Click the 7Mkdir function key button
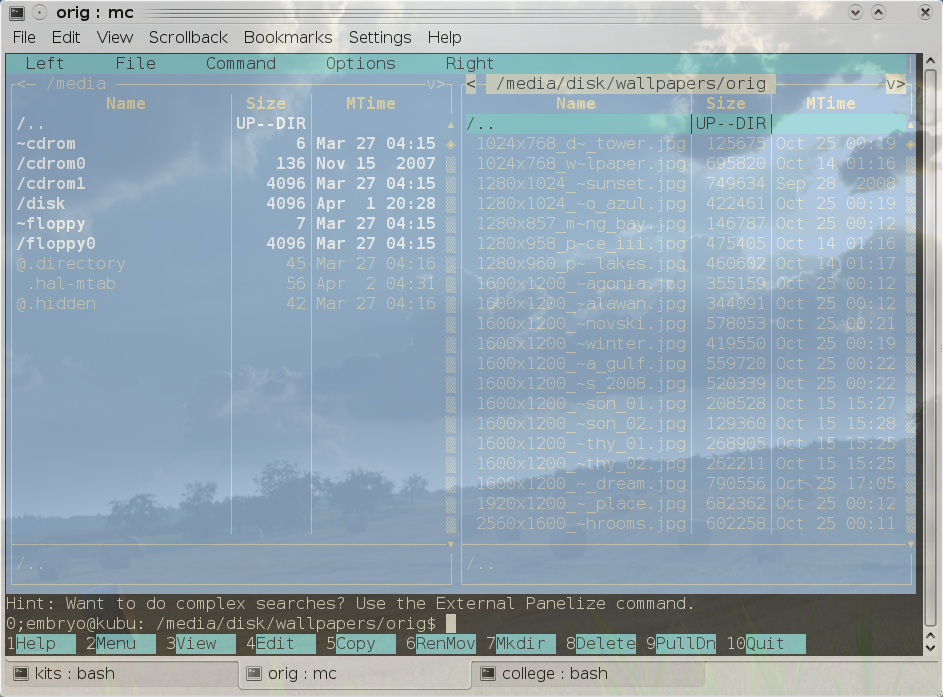943x697 pixels. [x=520, y=643]
